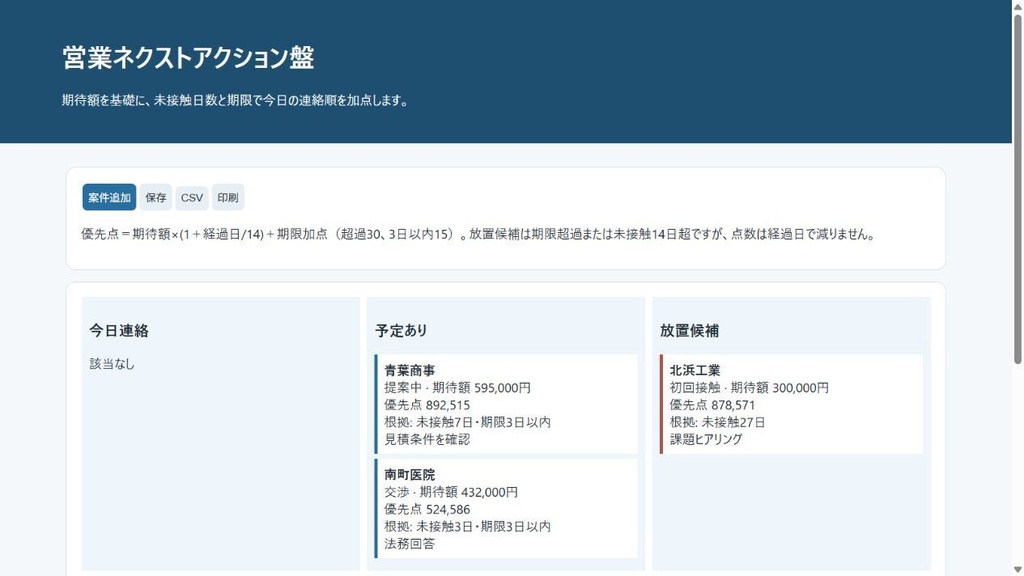Image resolution: width=1024 pixels, height=576 pixels.
Task: Click 優先点 524,586 value
Action: click(427, 509)
